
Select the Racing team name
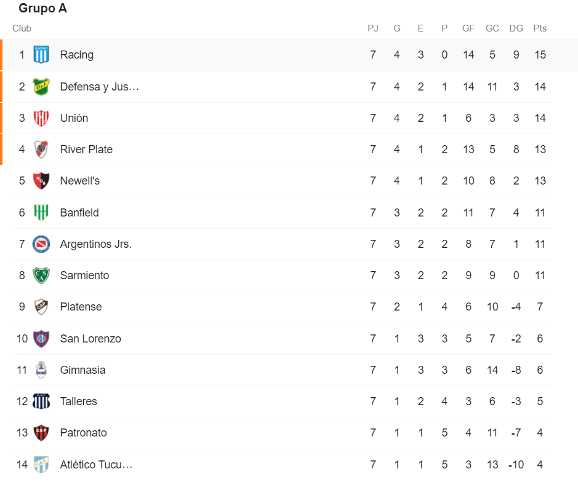click(77, 55)
